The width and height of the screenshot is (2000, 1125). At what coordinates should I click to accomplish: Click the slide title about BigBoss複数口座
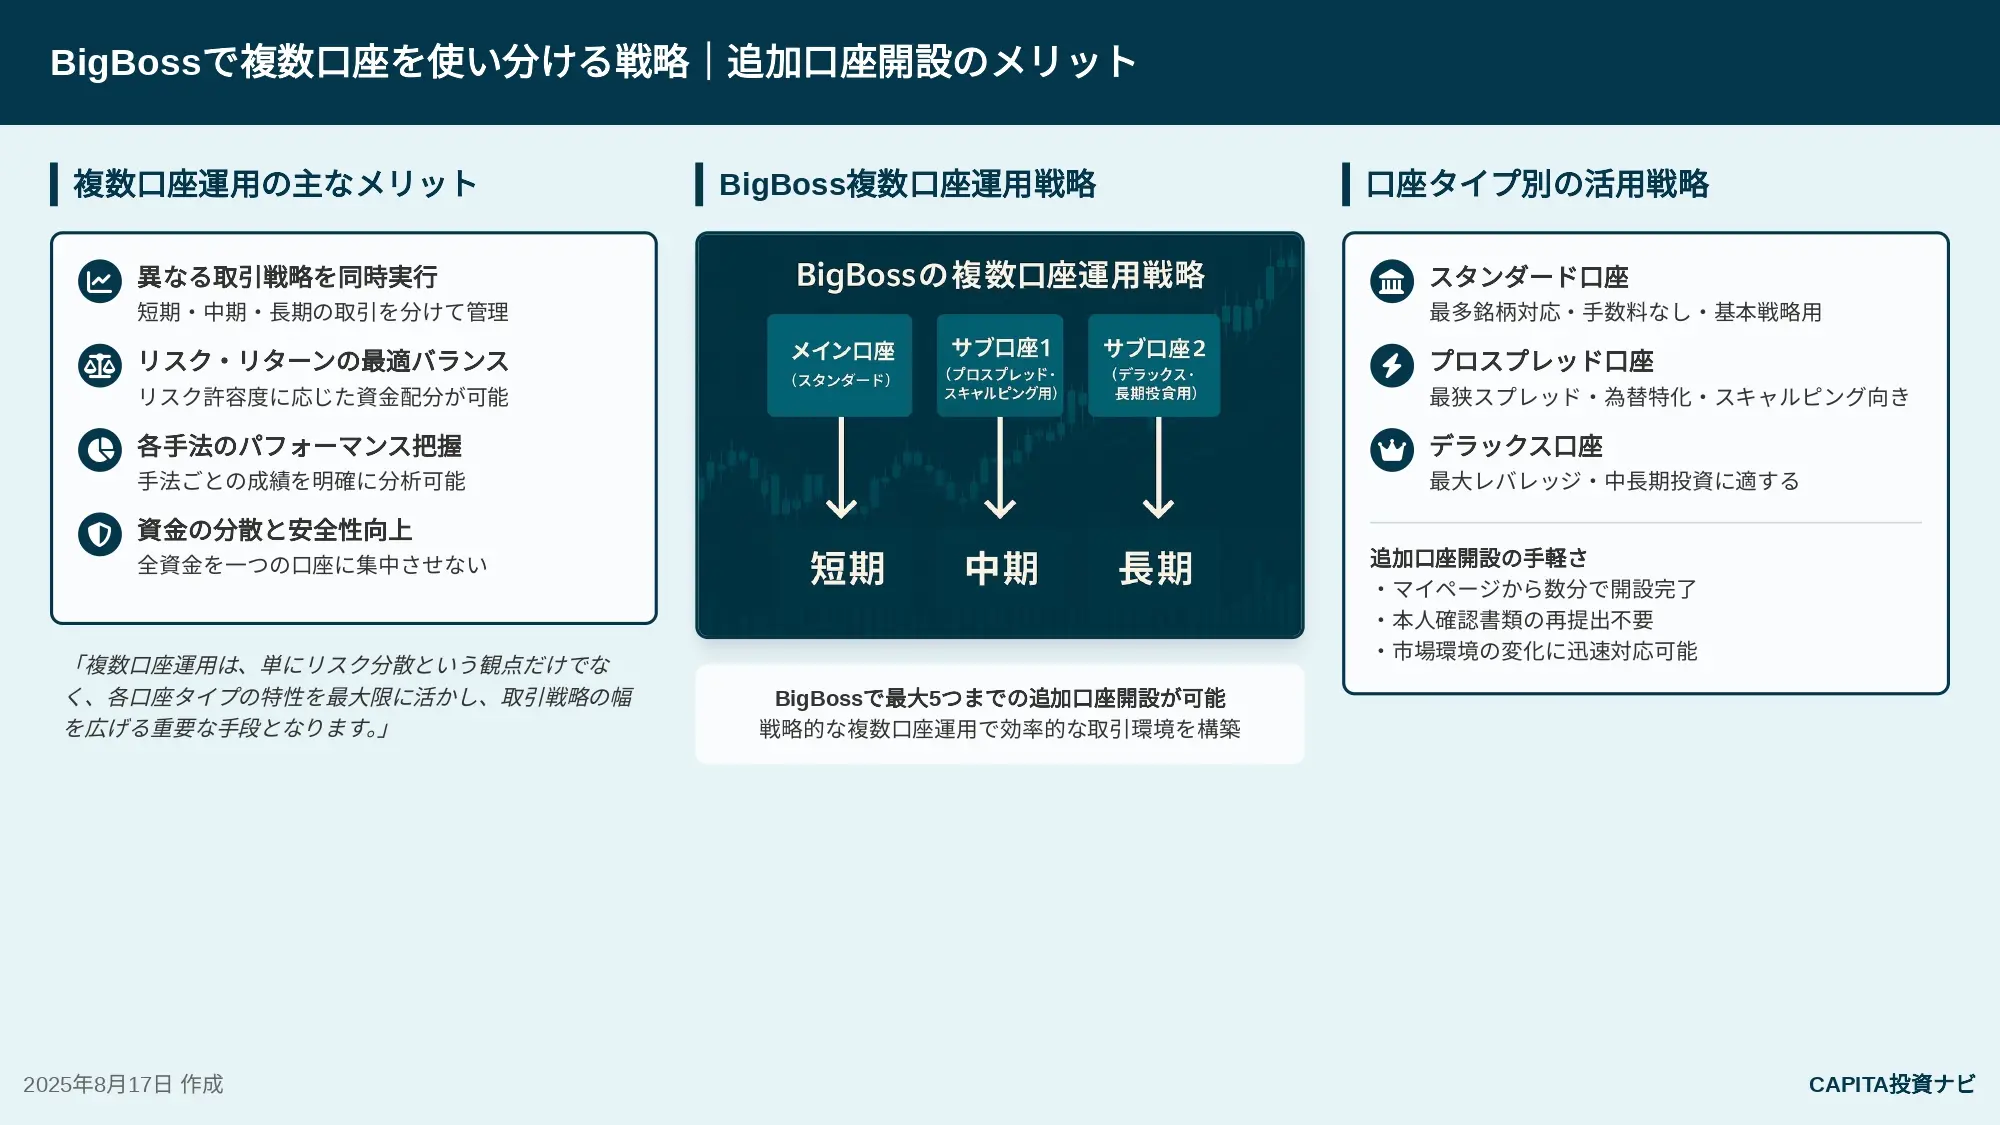pyautogui.click(x=594, y=62)
